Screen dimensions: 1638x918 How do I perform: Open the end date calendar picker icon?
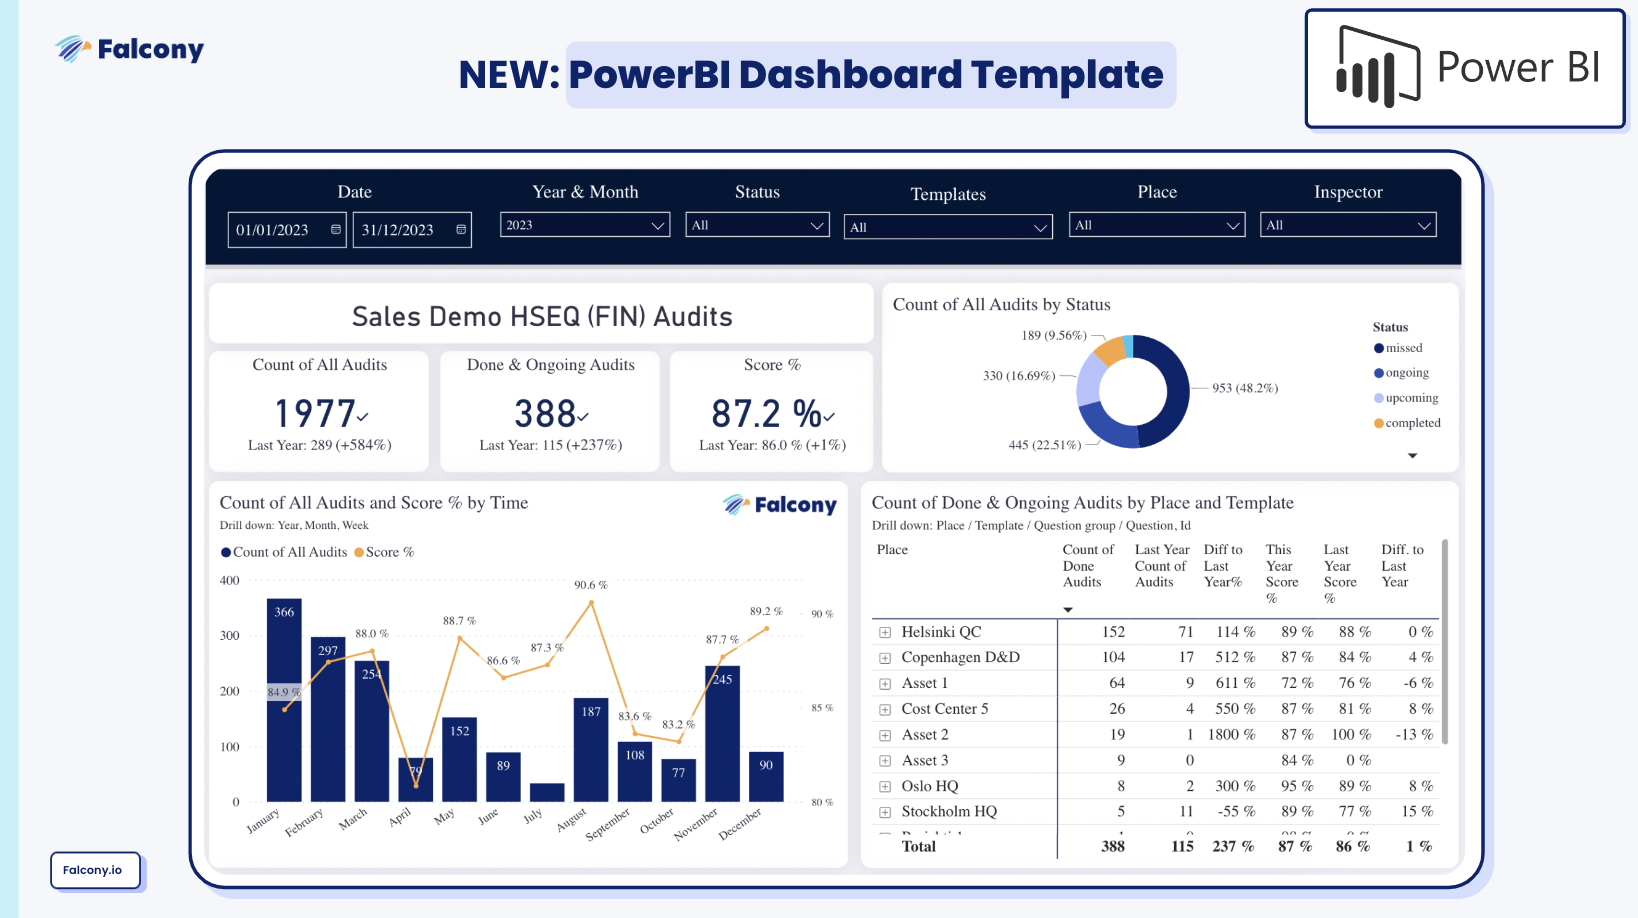pyautogui.click(x=461, y=230)
